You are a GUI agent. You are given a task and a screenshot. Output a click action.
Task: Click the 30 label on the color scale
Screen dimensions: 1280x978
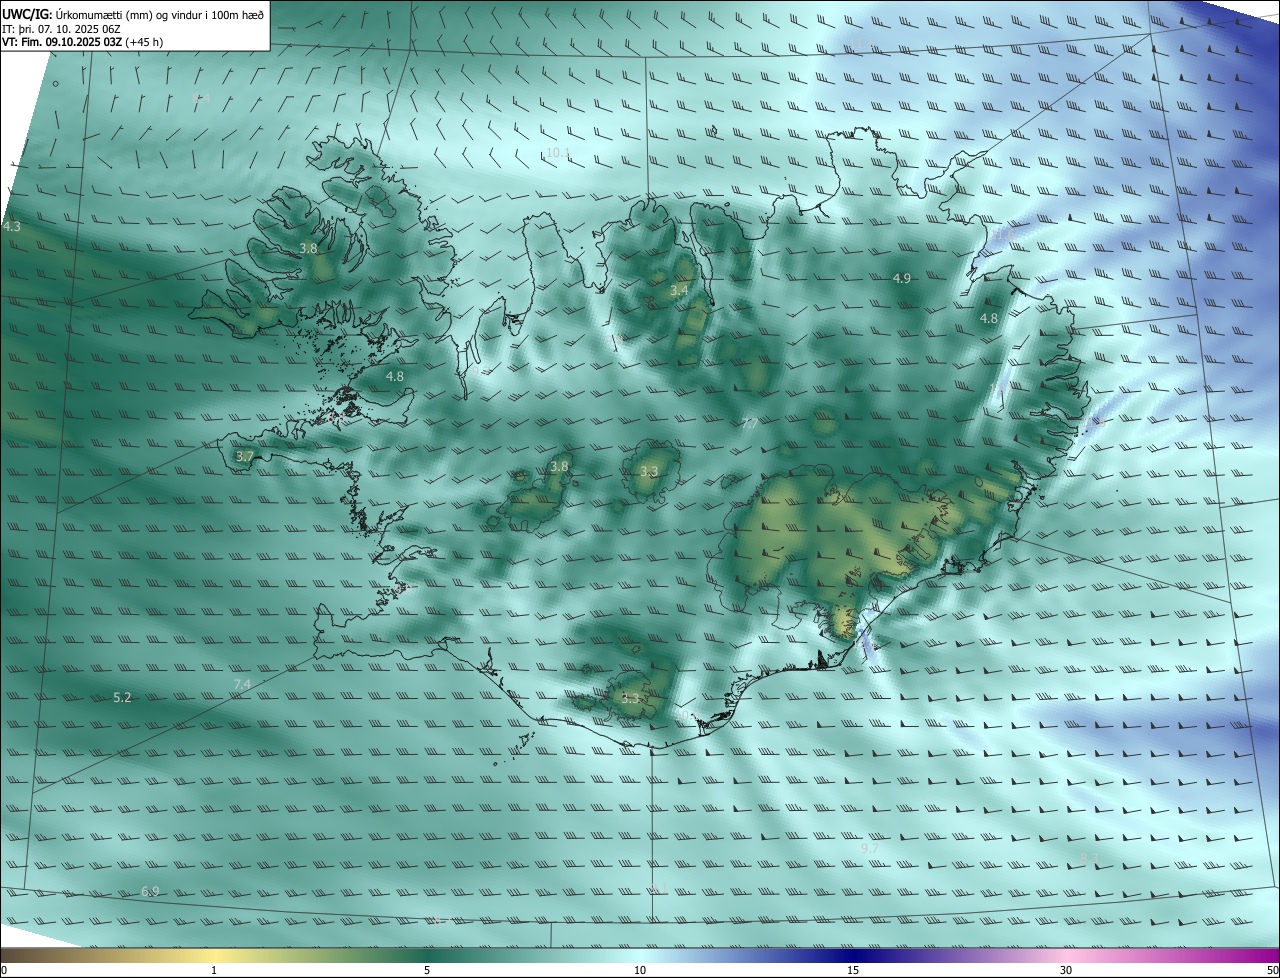tap(1066, 970)
